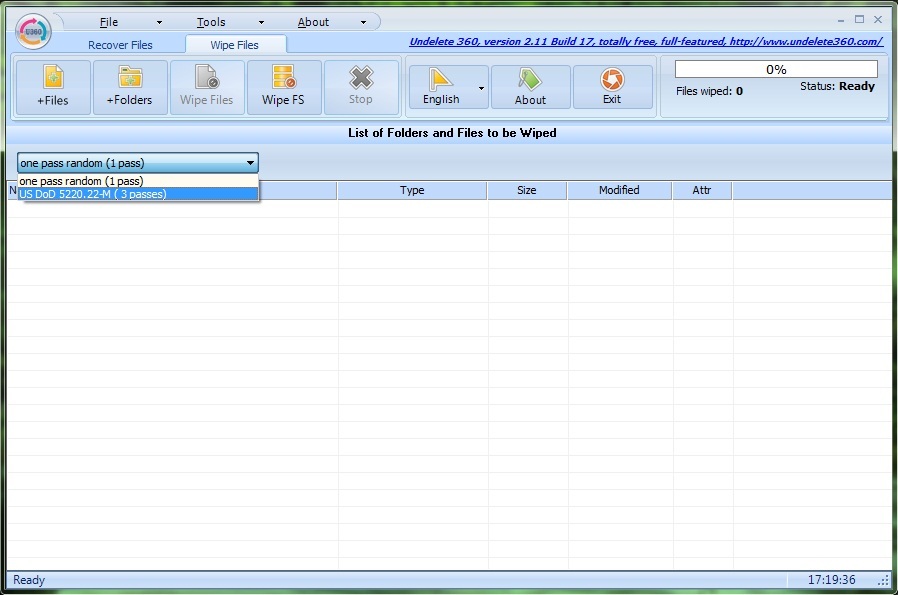
Task: Maximize the Undelete 360 window
Action: coord(859,19)
